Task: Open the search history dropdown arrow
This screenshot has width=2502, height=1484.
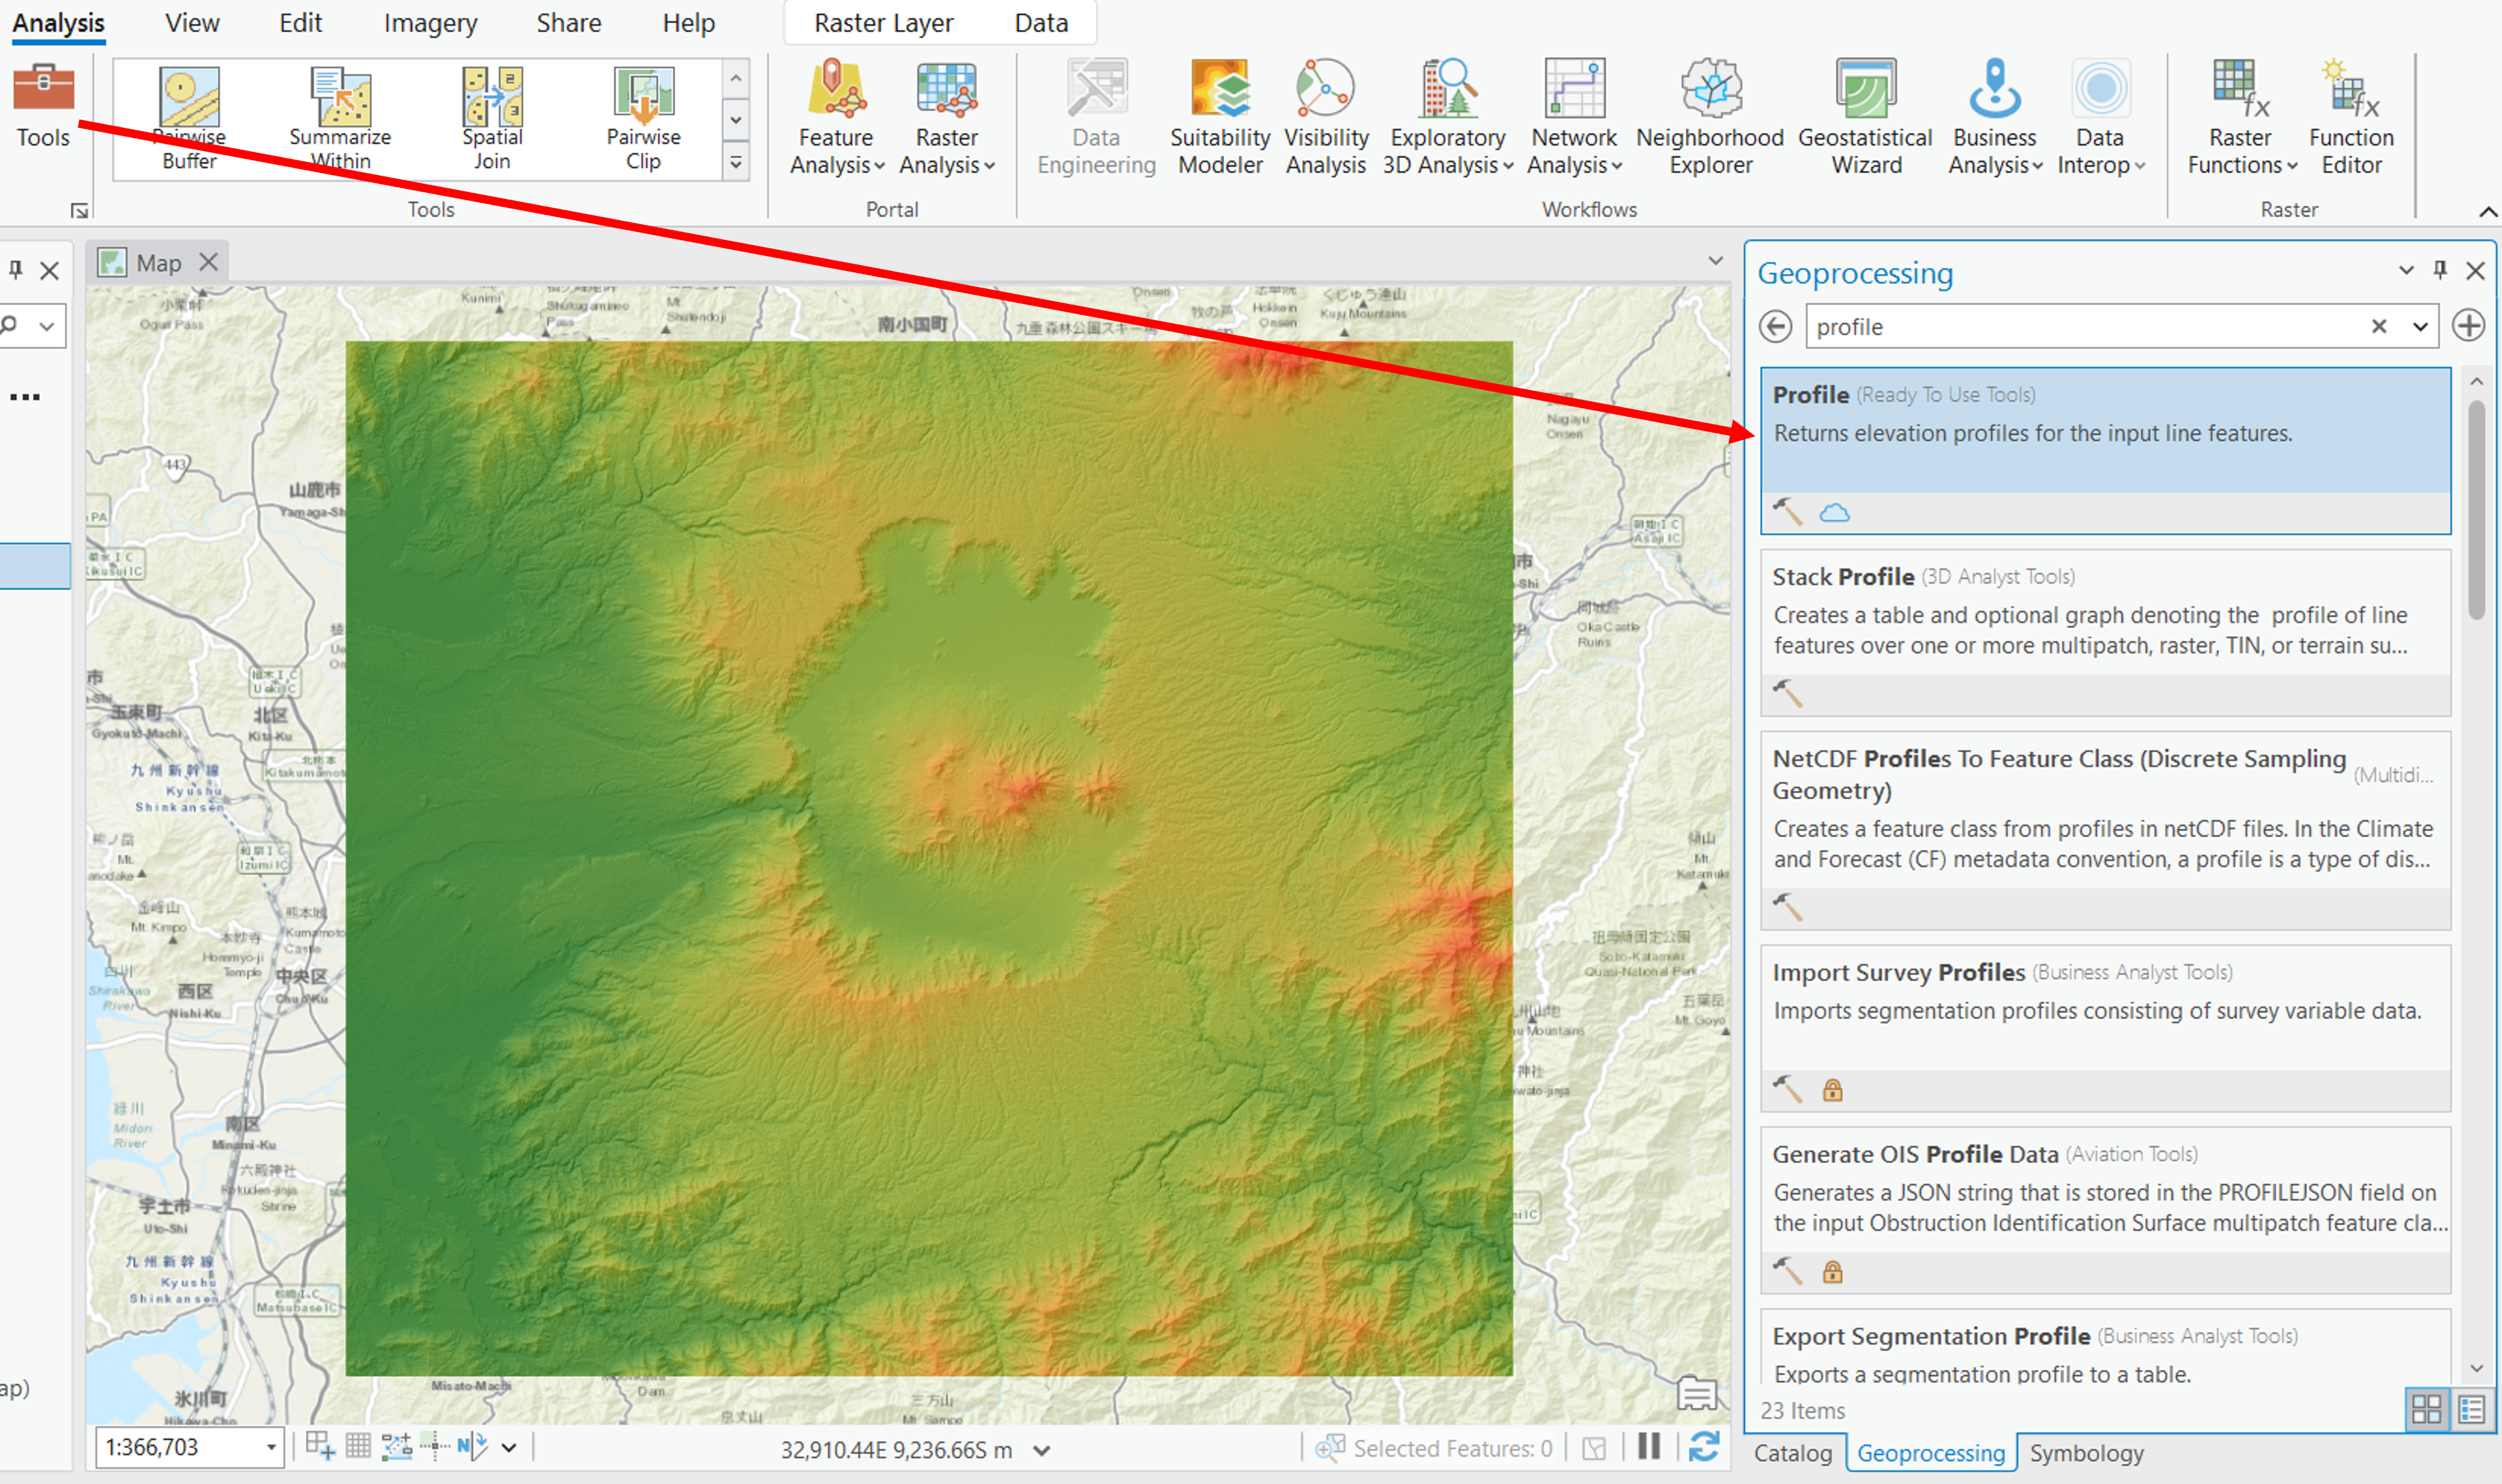Action: pos(2420,326)
